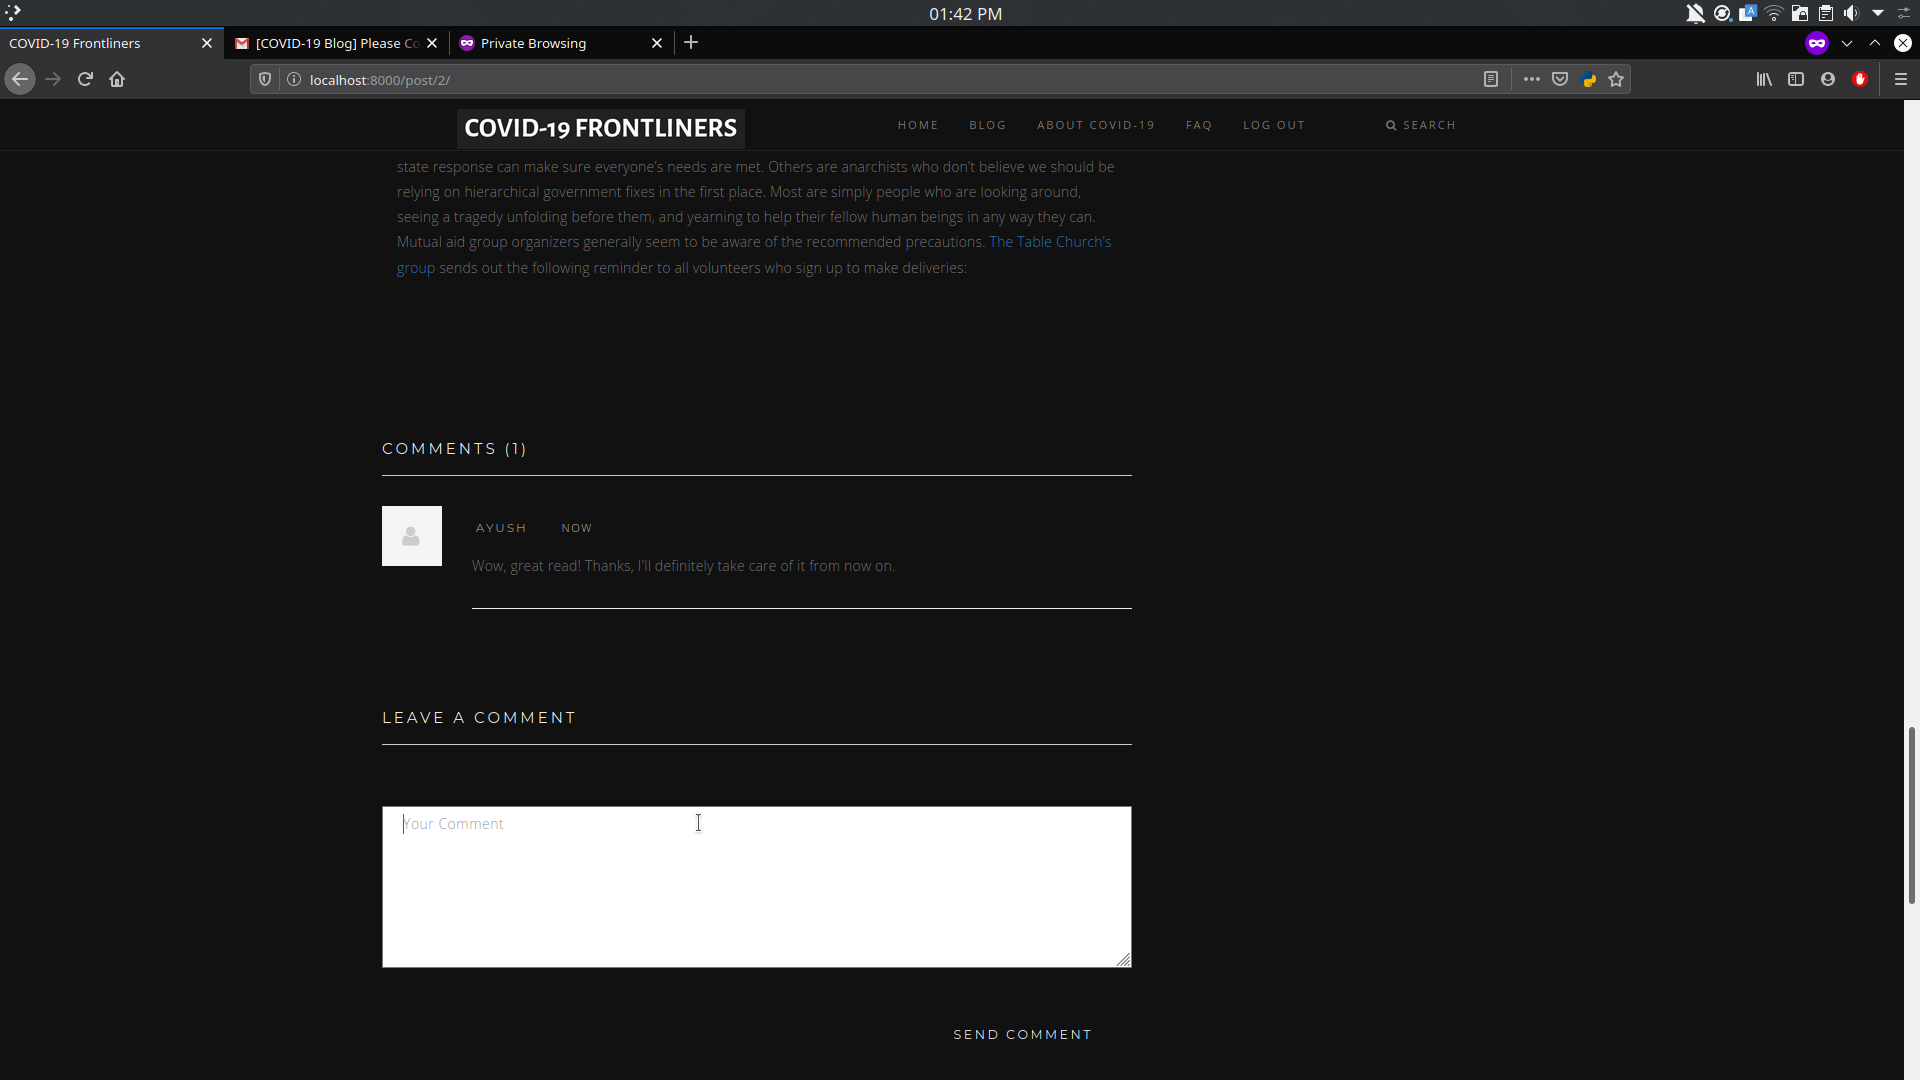Open Firefox Library icon
Viewport: 1920px width, 1080px height.
tap(1764, 79)
